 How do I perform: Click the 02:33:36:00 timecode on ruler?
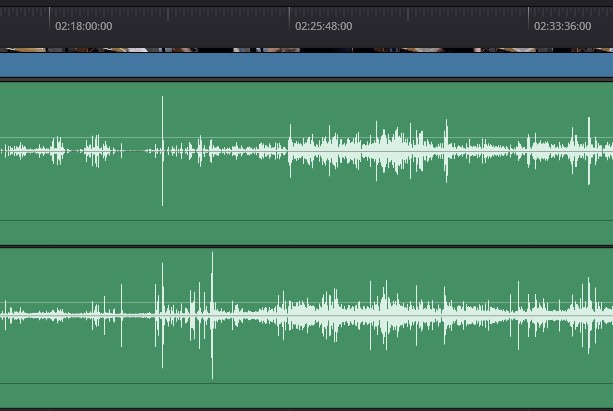tap(562, 26)
